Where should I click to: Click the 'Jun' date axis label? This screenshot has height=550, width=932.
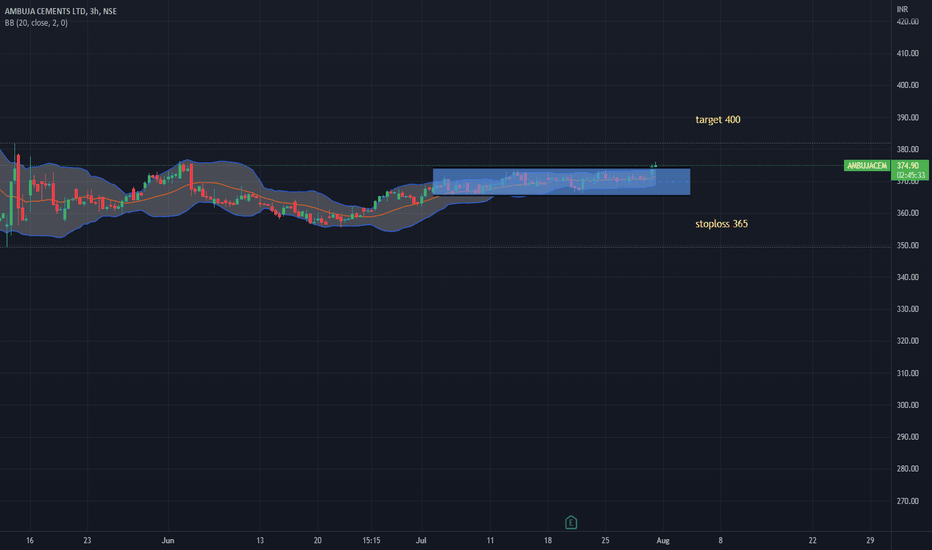[x=168, y=540]
